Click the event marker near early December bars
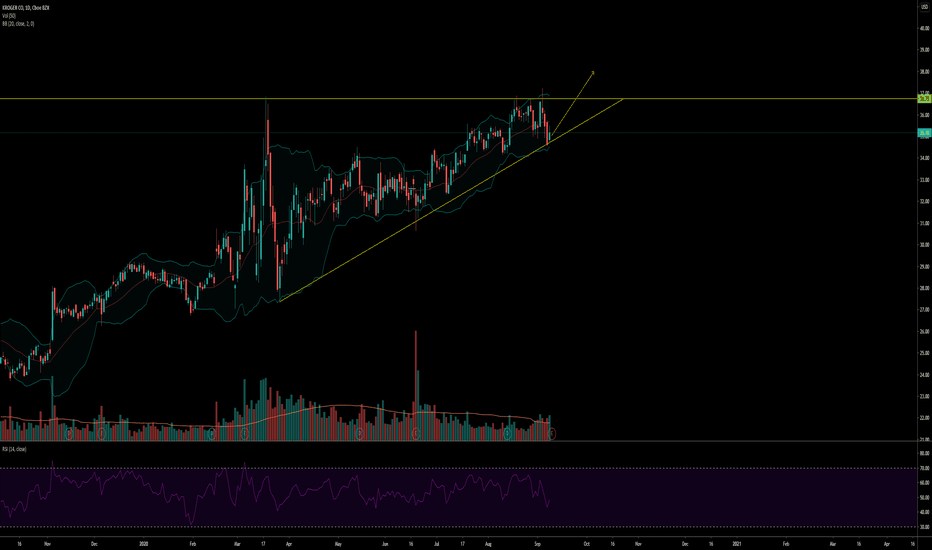 tap(101, 435)
